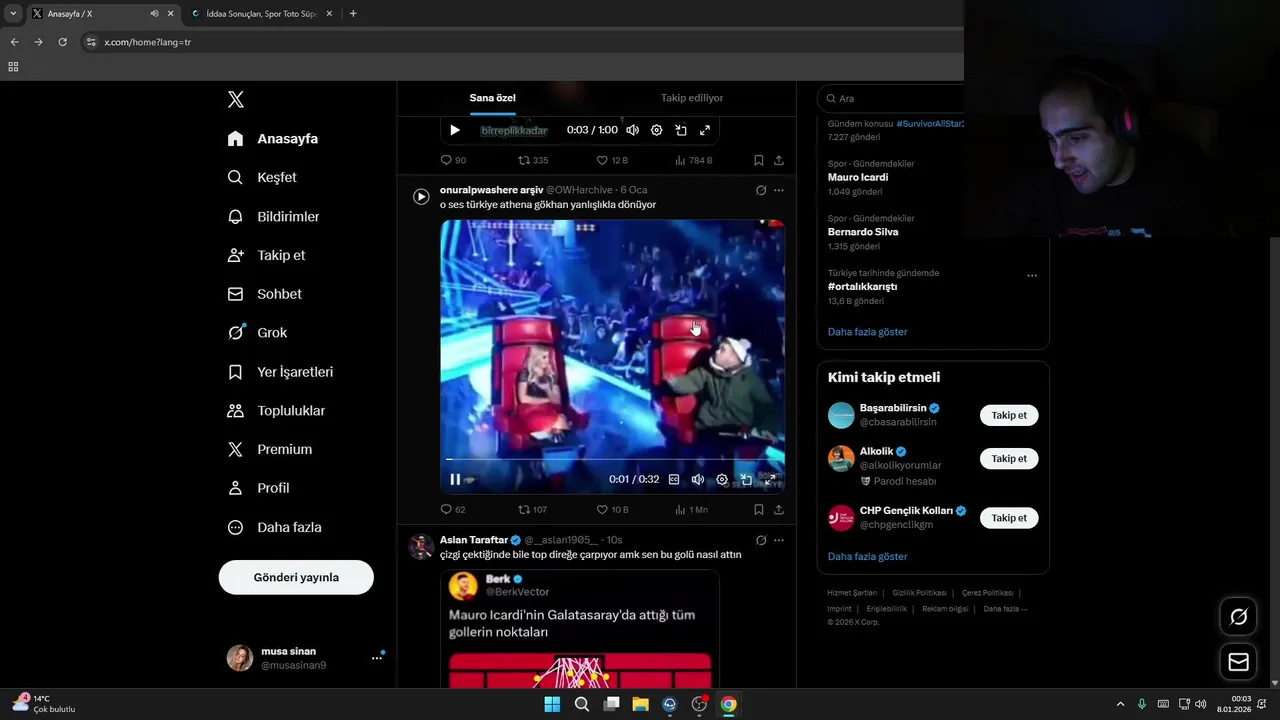Click the browser address bar
This screenshot has height=720, width=1280.
coord(520,42)
